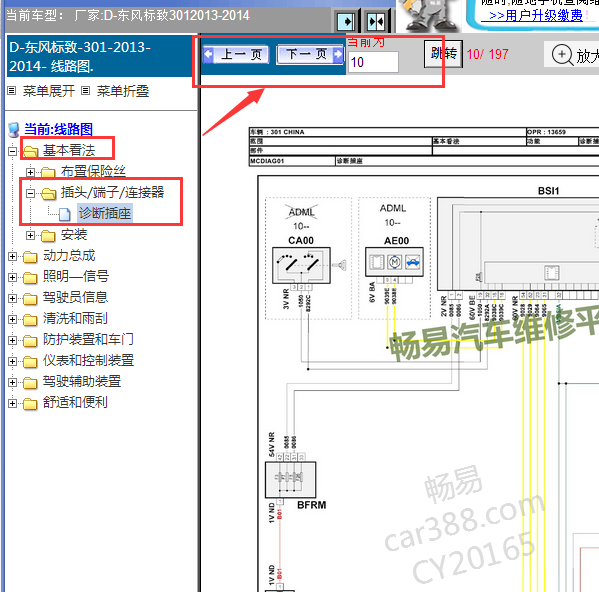Click the current page number input field
This screenshot has height=592, width=599.
[x=373, y=62]
